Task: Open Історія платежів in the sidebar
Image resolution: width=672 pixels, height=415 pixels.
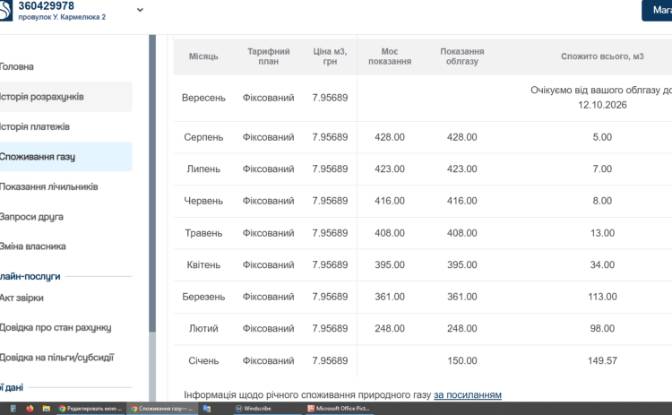Action: coord(35,127)
